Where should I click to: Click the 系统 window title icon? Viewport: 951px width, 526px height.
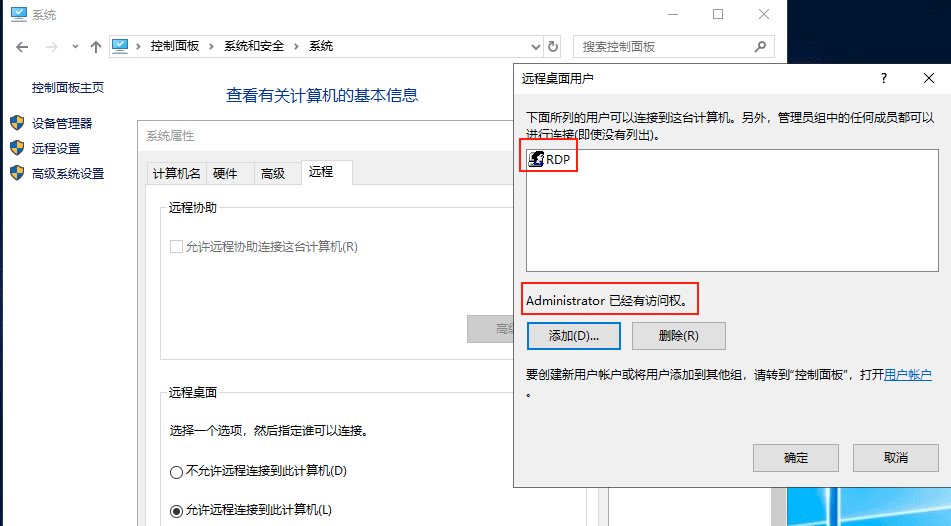[x=19, y=15]
